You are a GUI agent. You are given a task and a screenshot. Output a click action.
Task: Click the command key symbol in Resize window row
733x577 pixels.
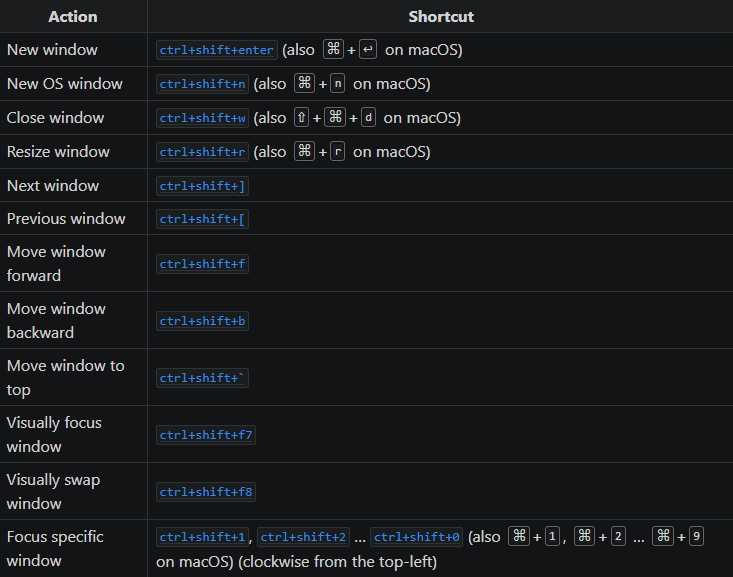tap(304, 152)
